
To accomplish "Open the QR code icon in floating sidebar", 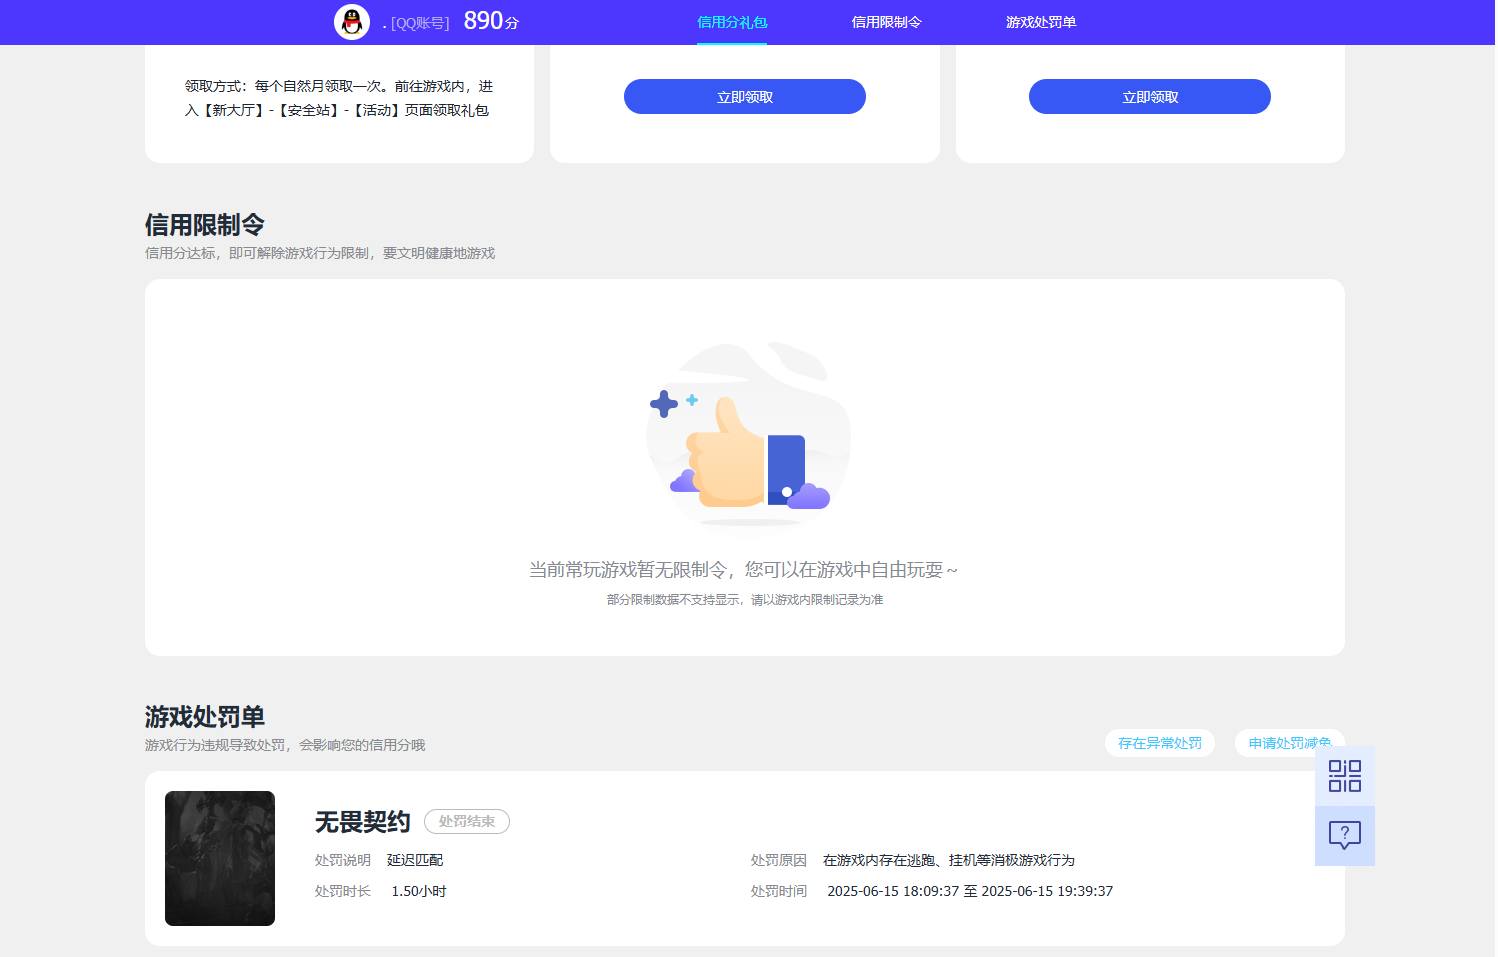I will click(x=1345, y=776).
